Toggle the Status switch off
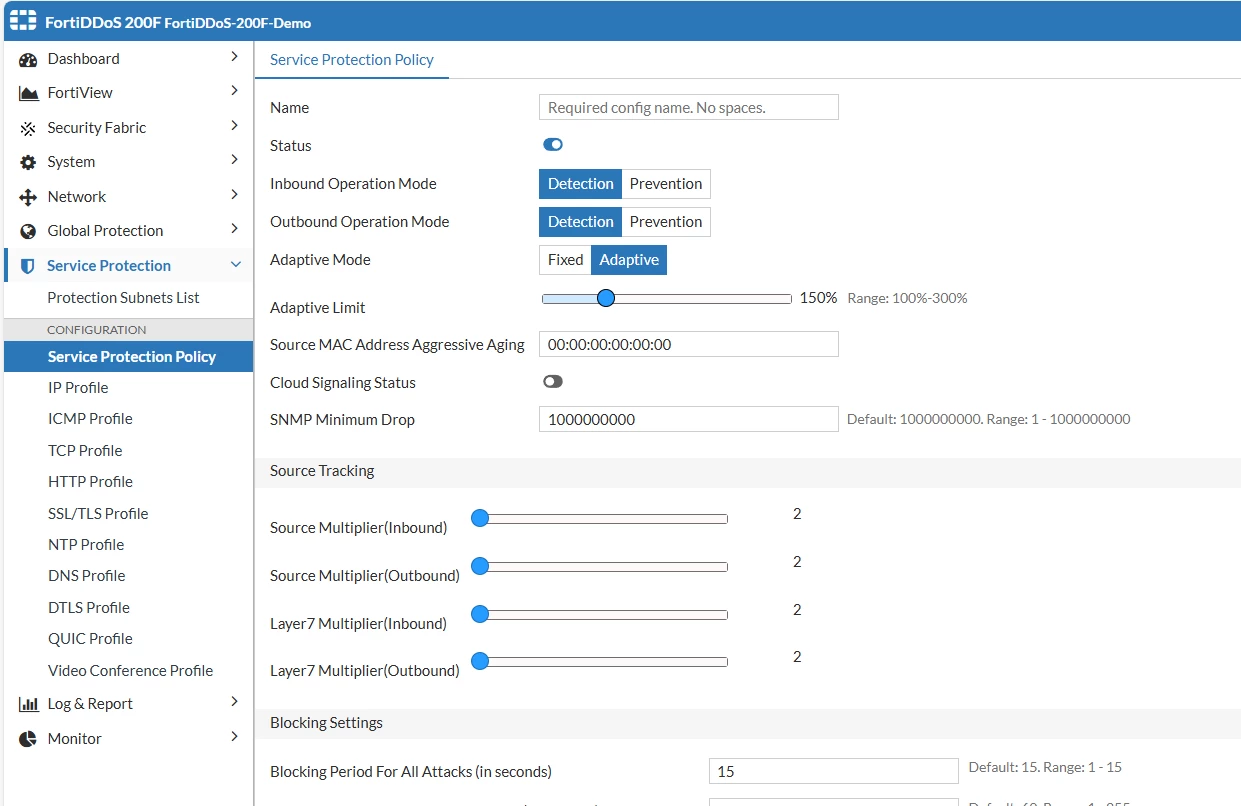Image resolution: width=1241 pixels, height=806 pixels. 553,145
